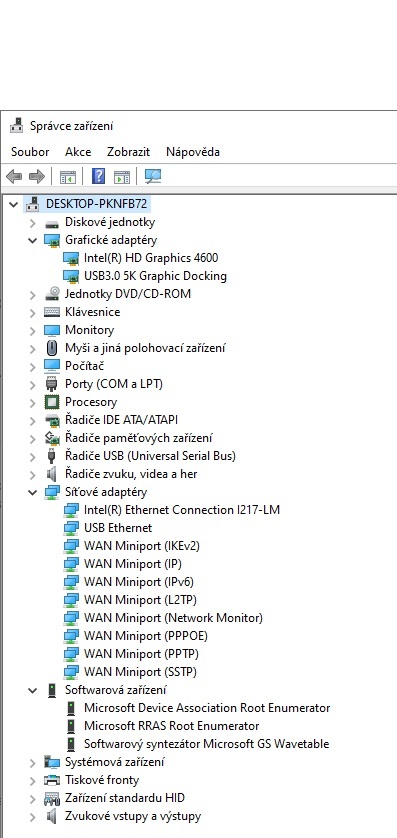The width and height of the screenshot is (397, 838).
Task: Click the speaker icon for Řadiče zvuku, videa a her
Action: pos(52,474)
